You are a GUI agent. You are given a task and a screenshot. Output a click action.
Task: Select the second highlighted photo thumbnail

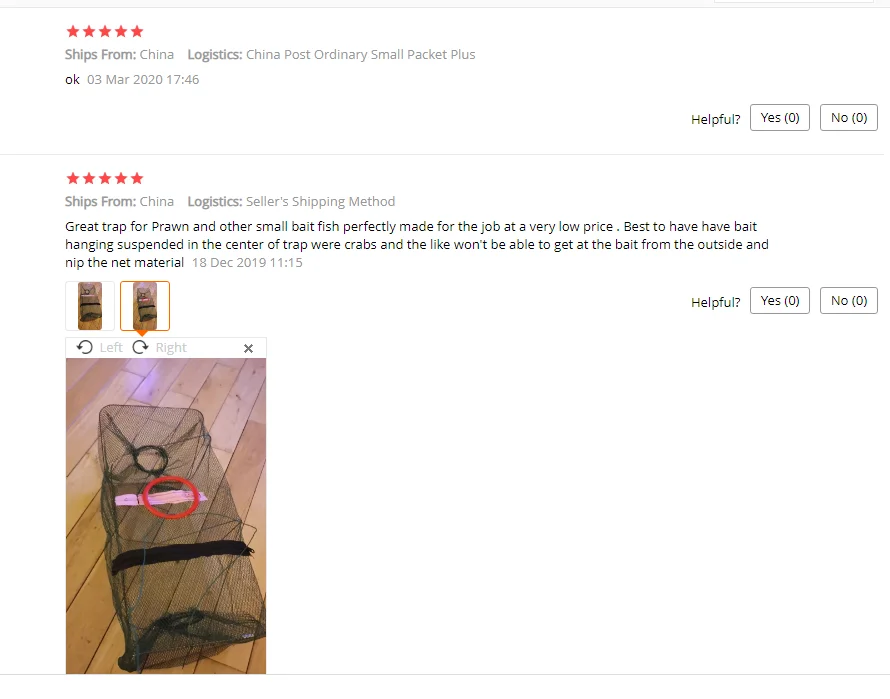tap(145, 305)
